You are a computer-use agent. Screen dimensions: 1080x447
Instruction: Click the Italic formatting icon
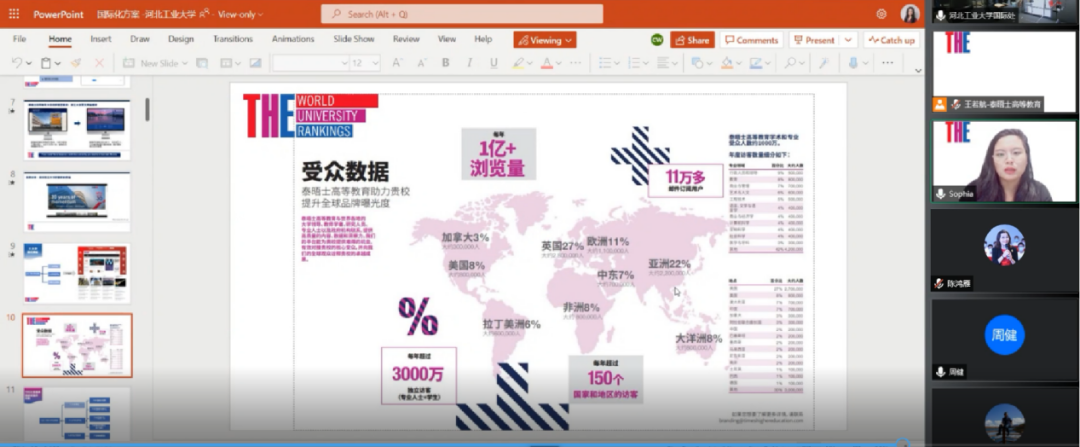[x=470, y=63]
